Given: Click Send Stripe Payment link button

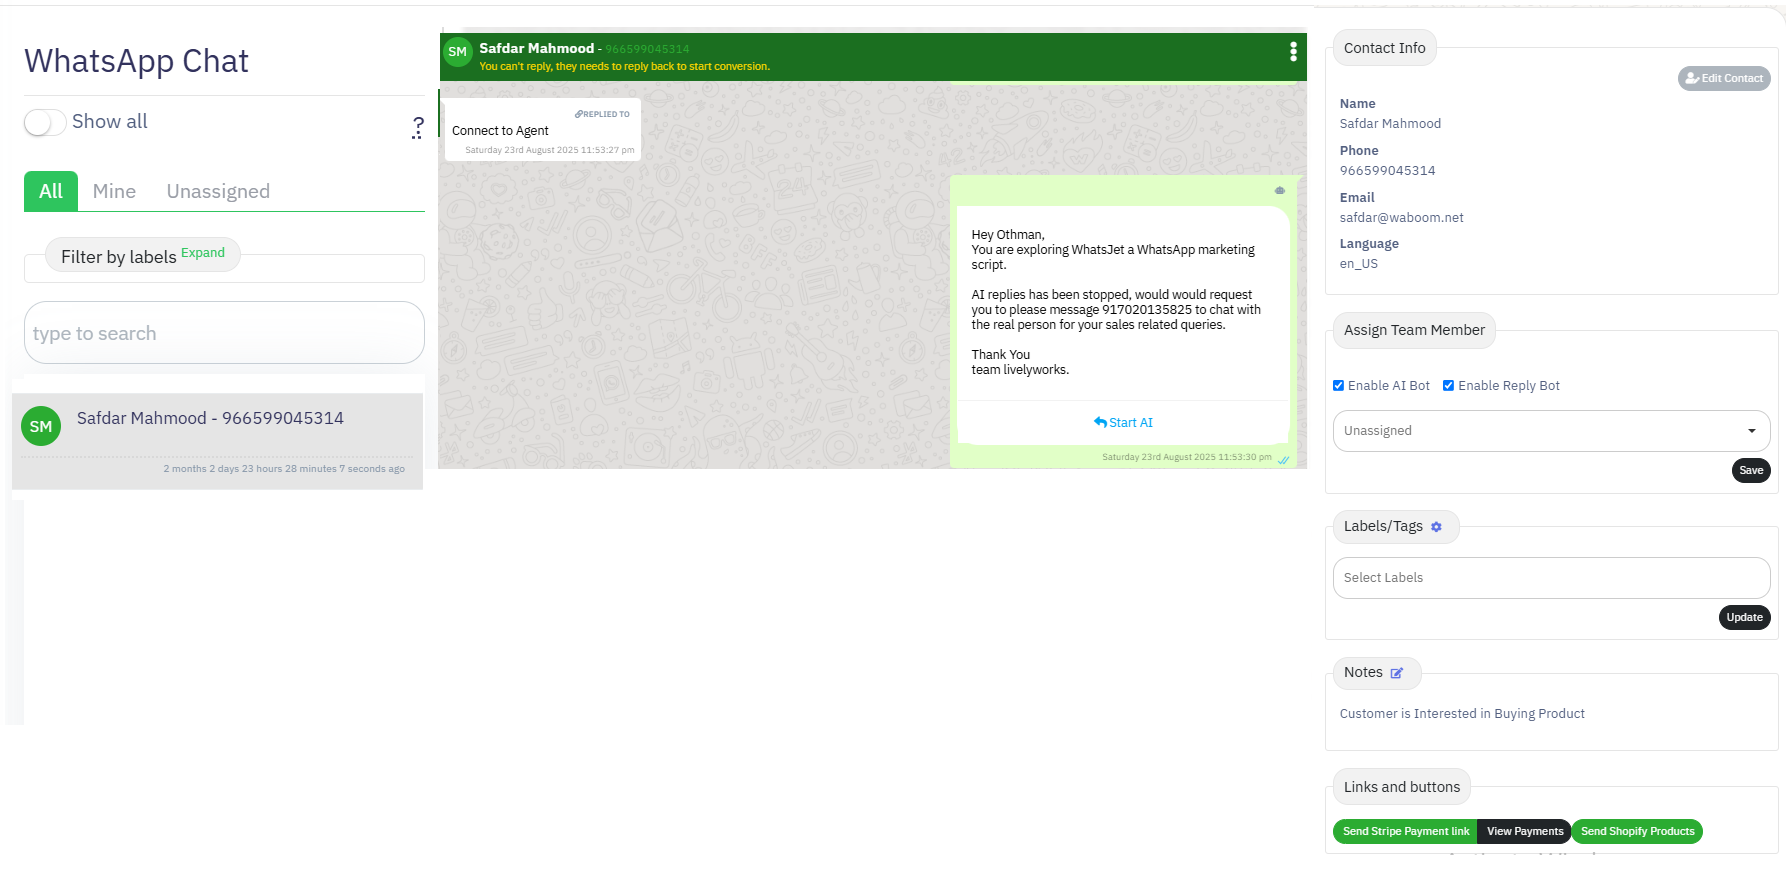Looking at the screenshot, I should (x=1405, y=831).
